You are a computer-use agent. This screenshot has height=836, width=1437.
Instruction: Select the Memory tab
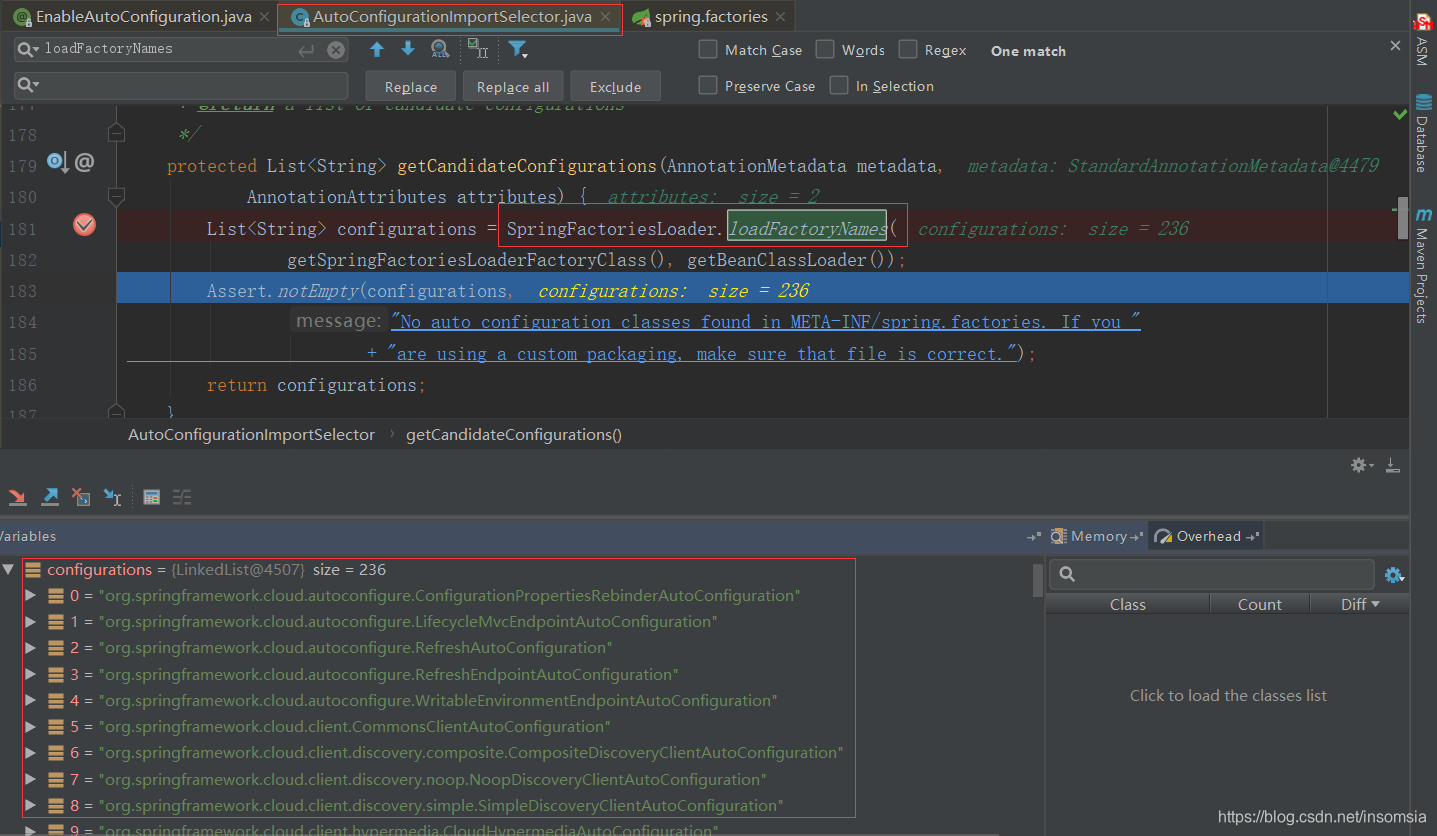pos(1099,536)
